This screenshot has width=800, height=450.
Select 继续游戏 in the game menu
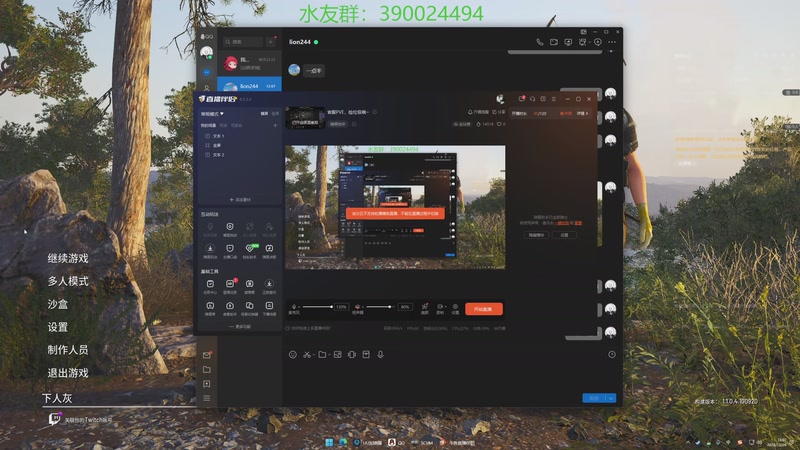point(68,258)
